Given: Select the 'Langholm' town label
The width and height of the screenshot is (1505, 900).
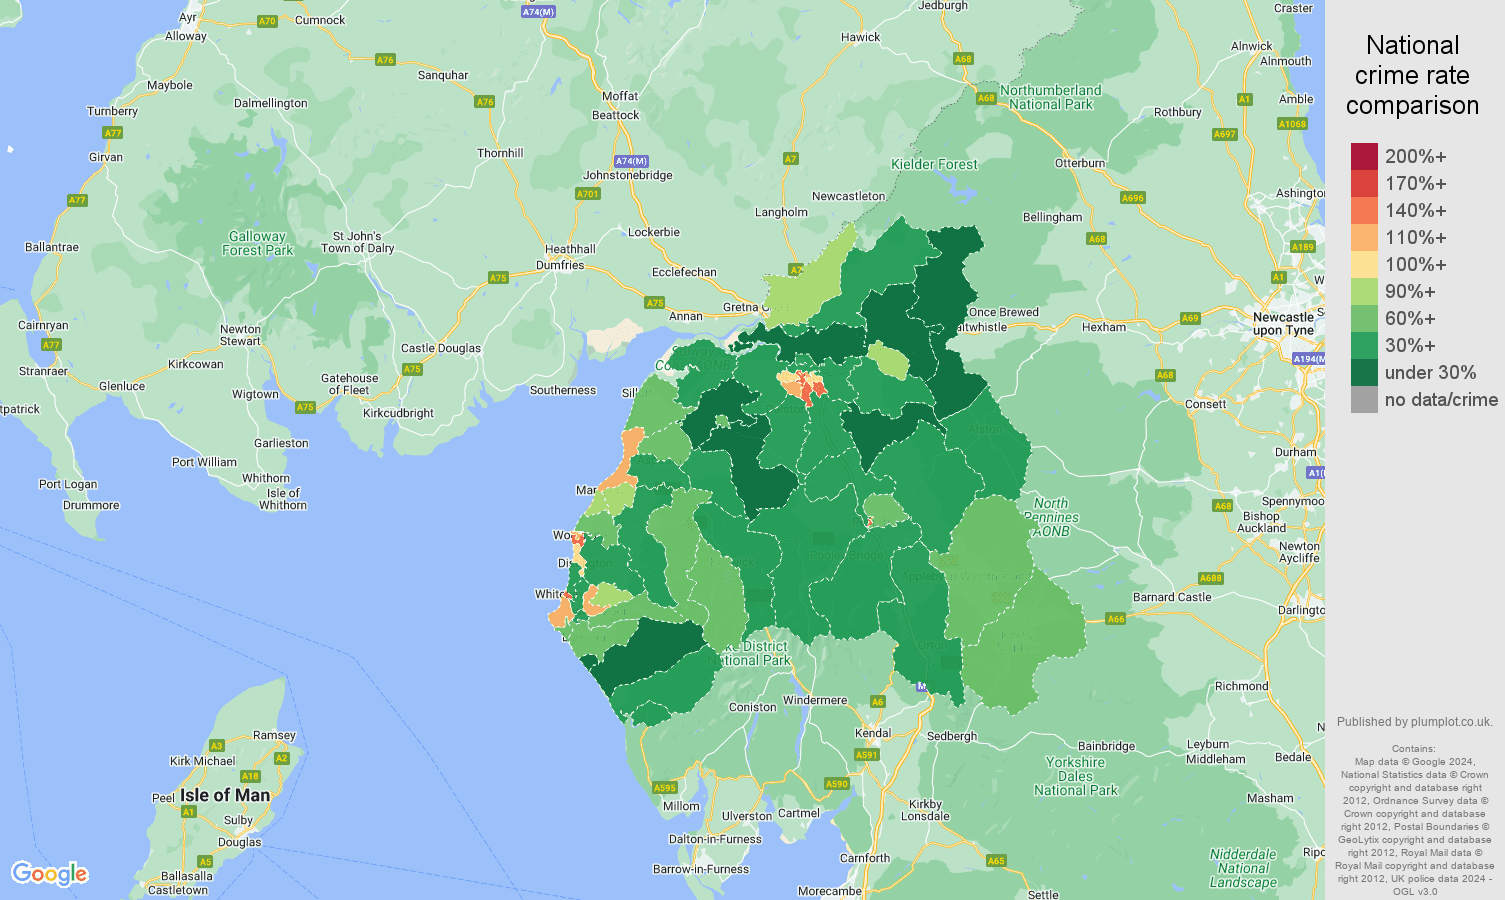Looking at the screenshot, I should tap(781, 212).
